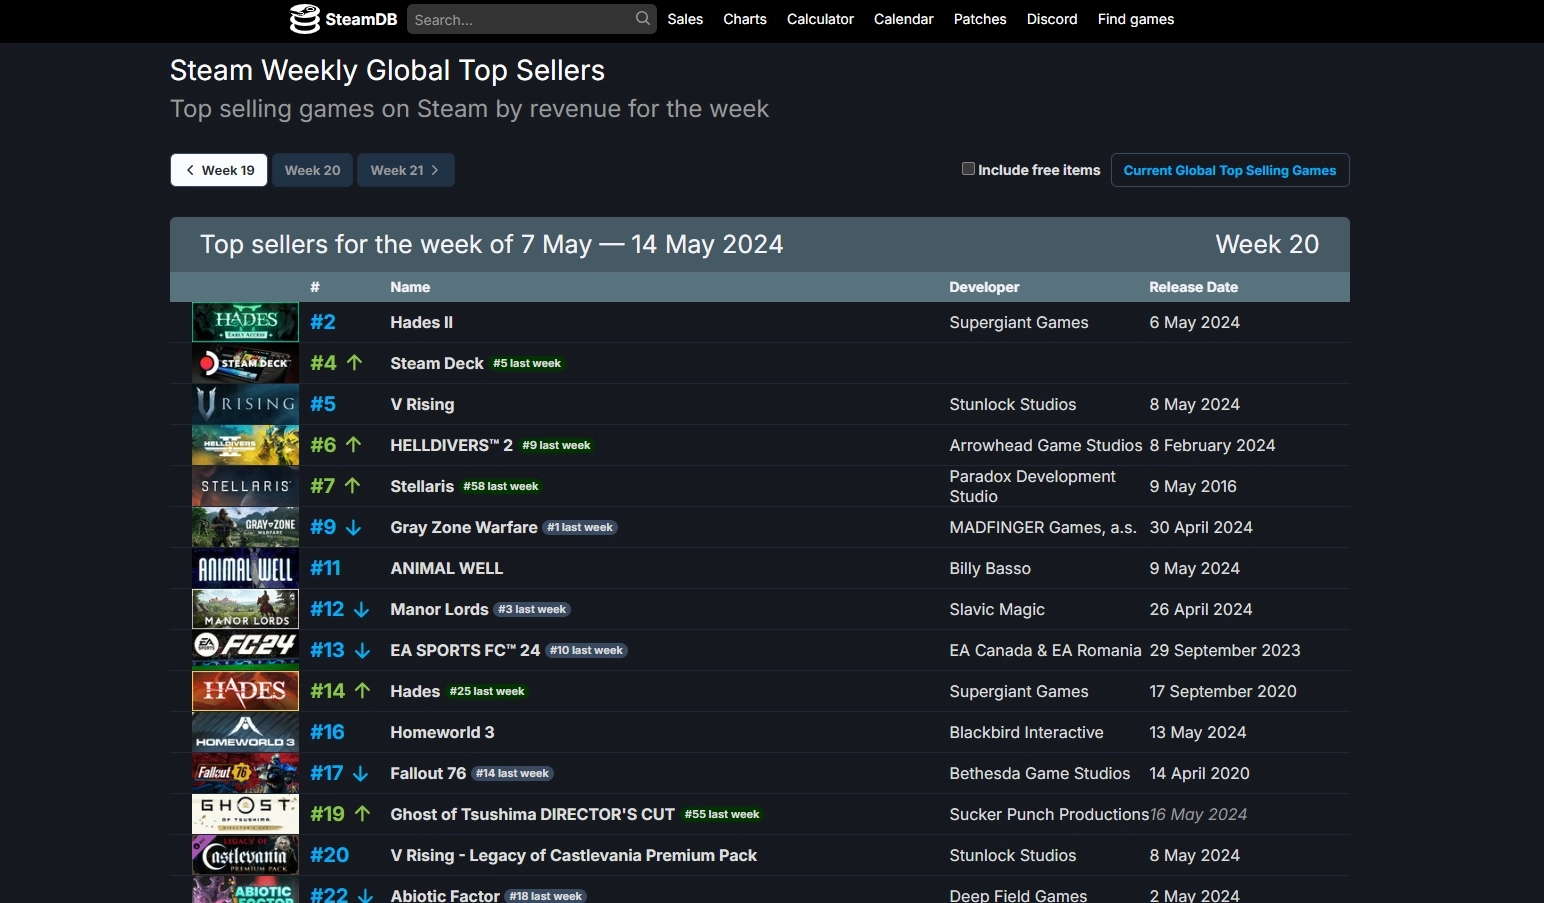Image resolution: width=1544 pixels, height=903 pixels.
Task: Open the Homeworld 3 name link
Action: [442, 732]
